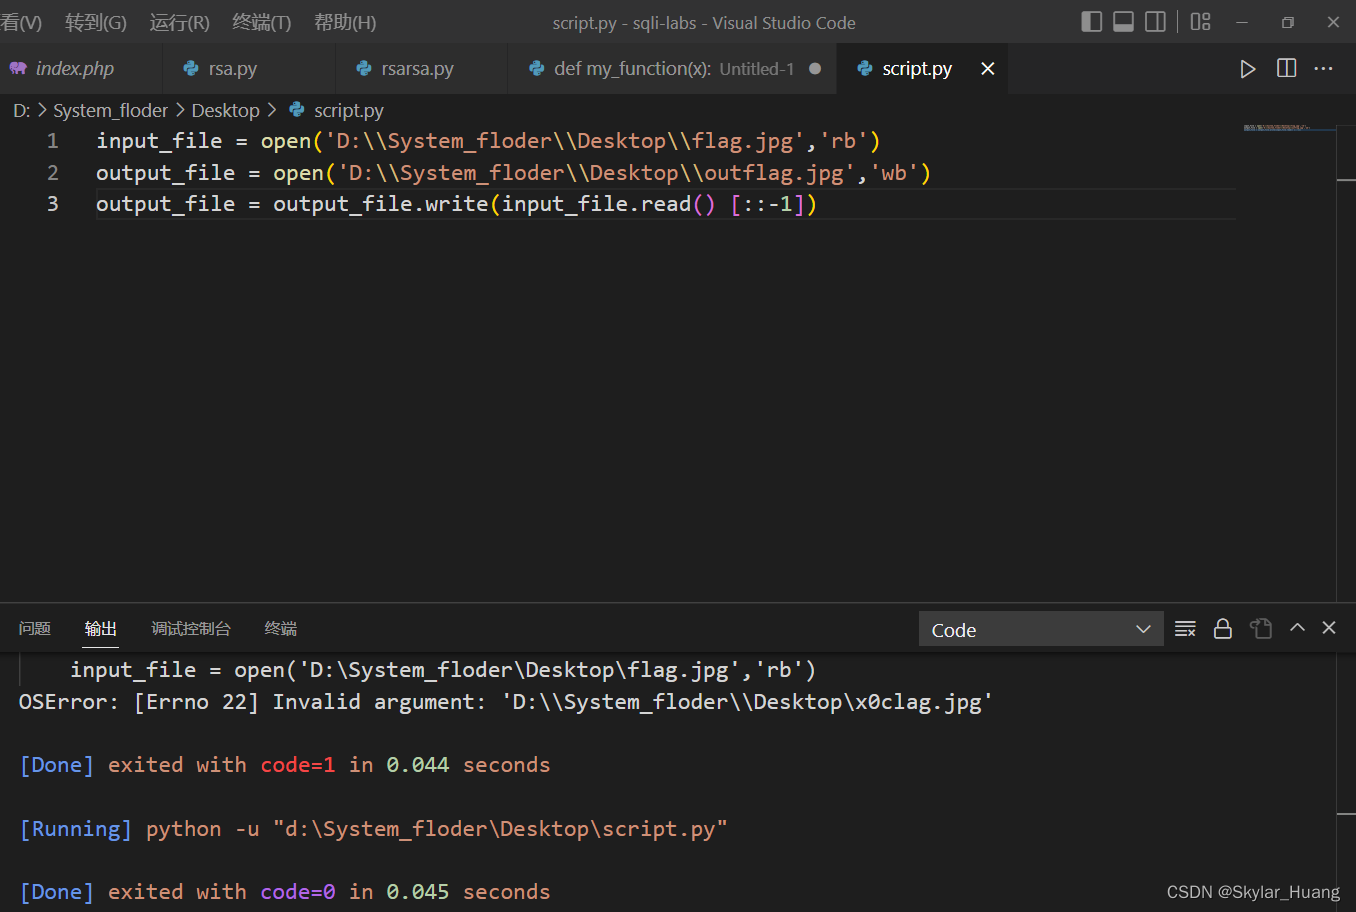1356x912 pixels.
Task: Open output log in editor icon
Action: [x=1261, y=629]
